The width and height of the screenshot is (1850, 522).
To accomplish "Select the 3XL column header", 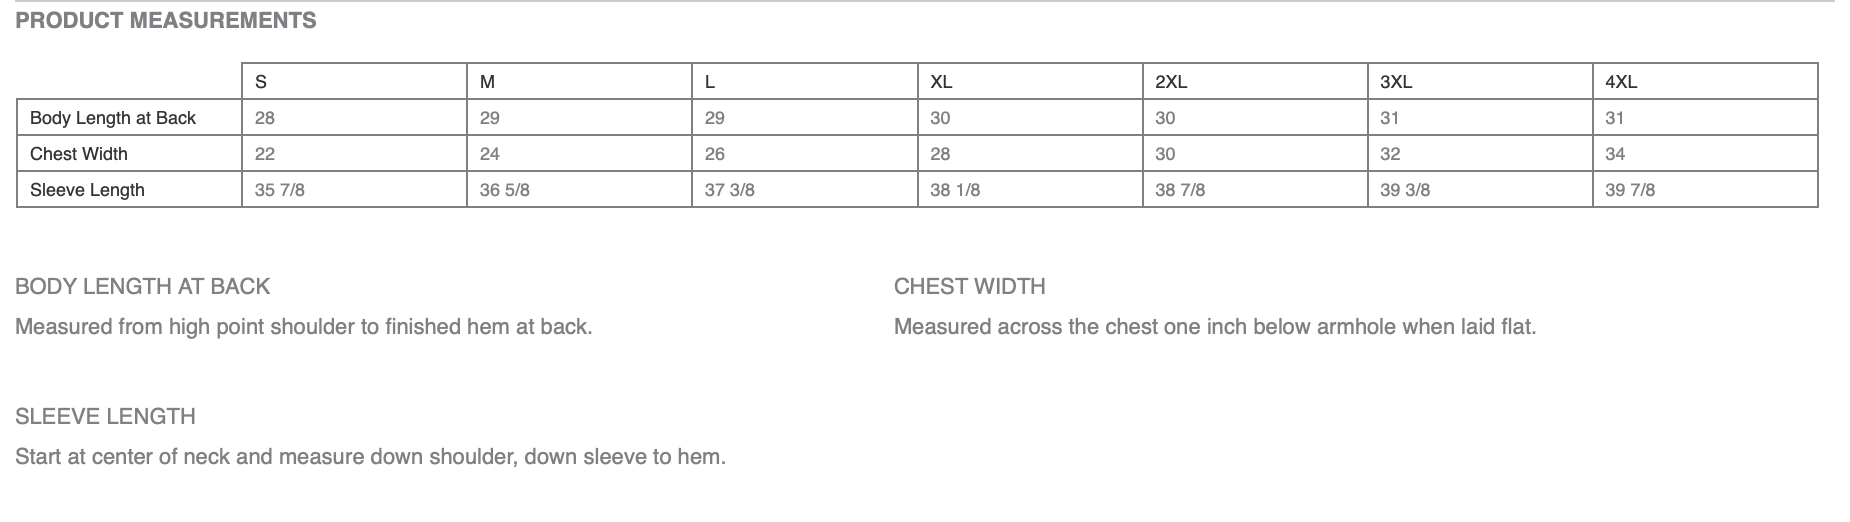I will click(1396, 82).
